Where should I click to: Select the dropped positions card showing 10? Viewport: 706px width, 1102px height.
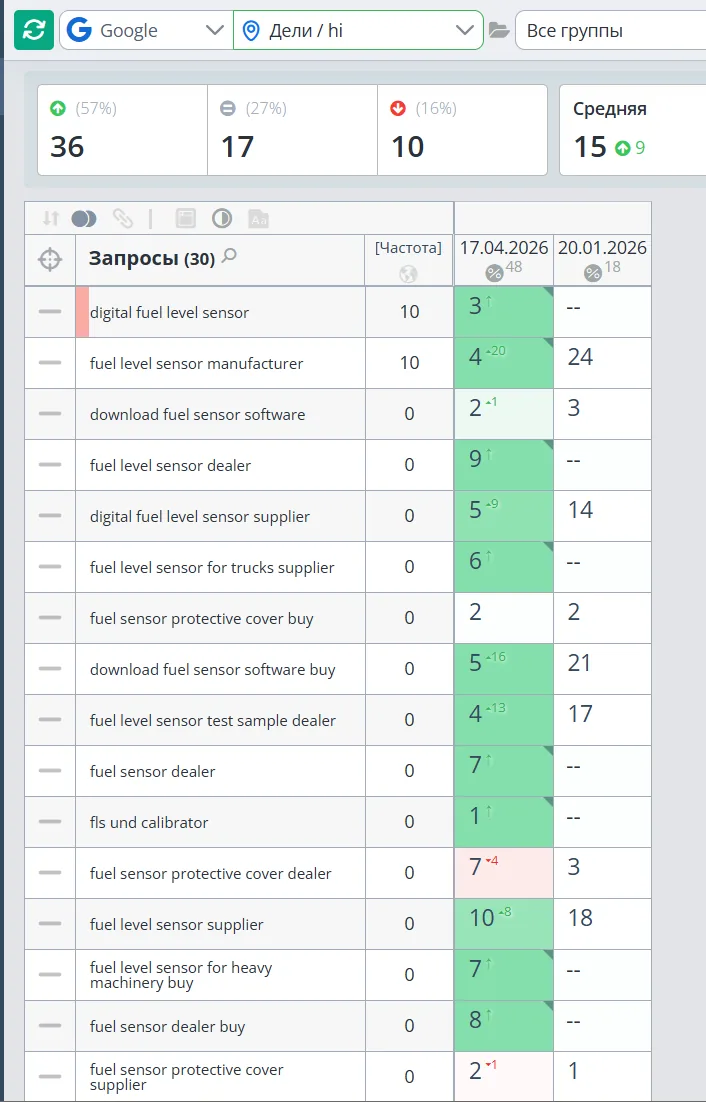(462, 130)
